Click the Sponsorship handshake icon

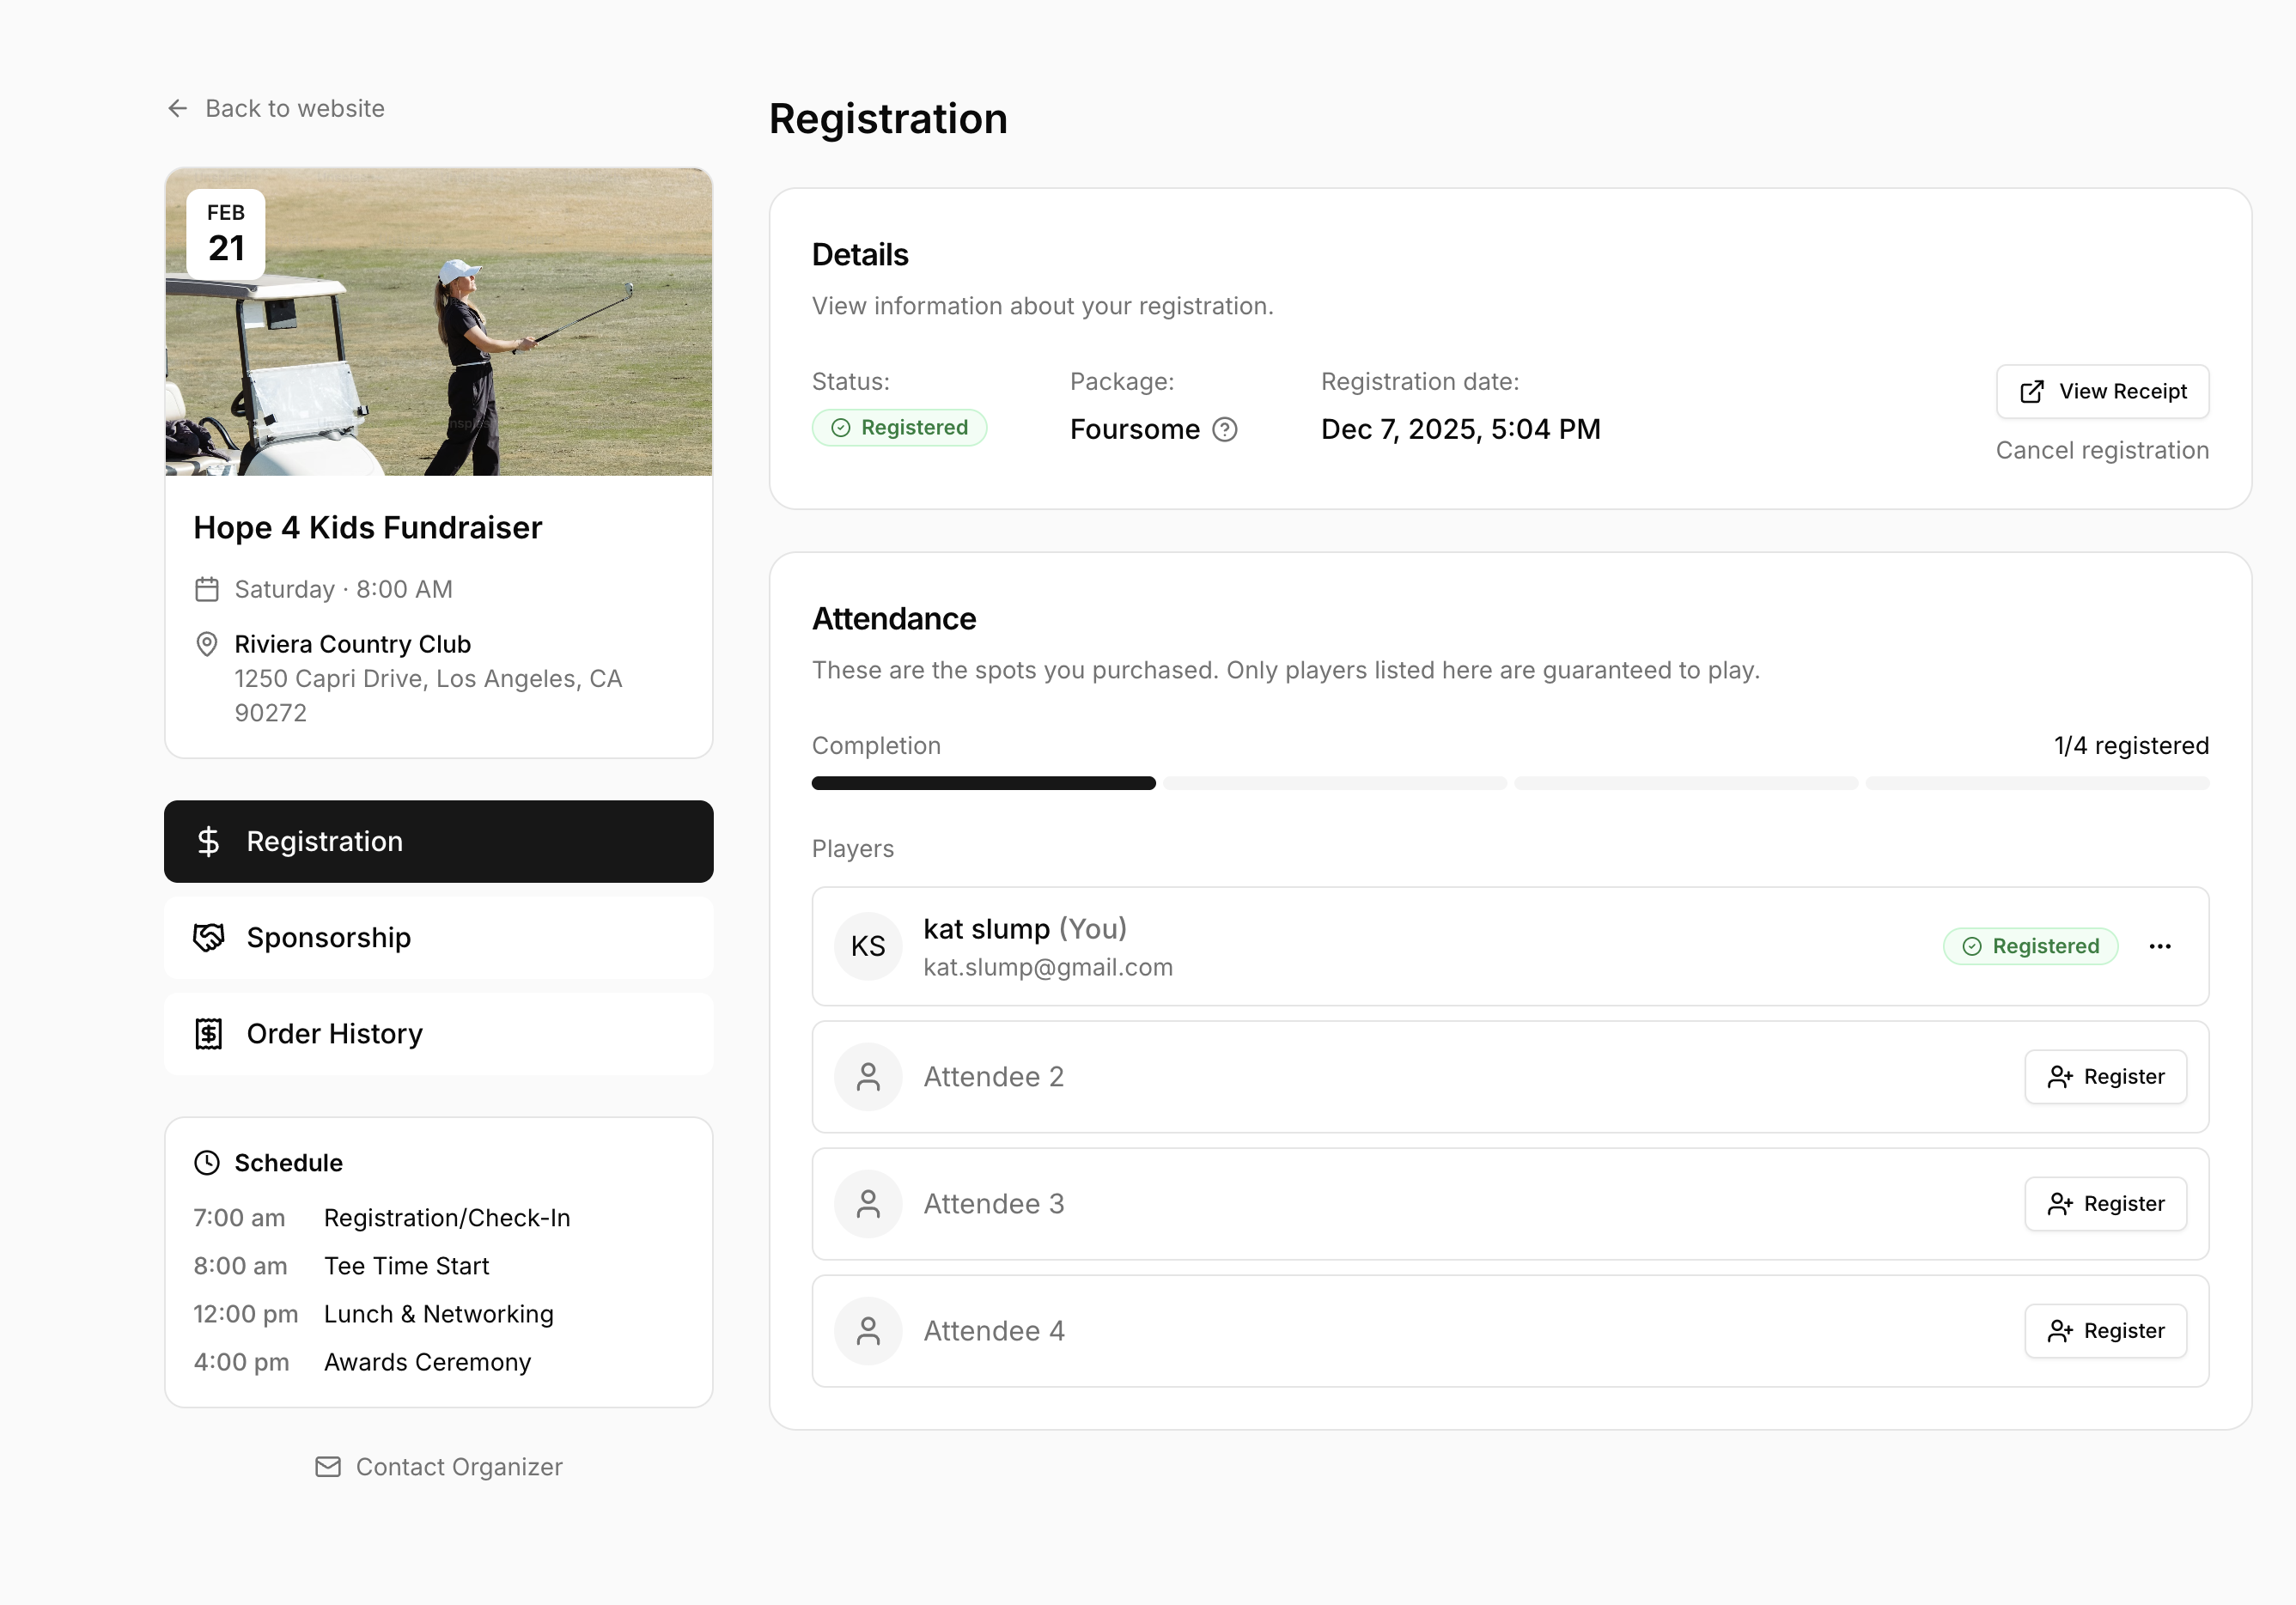(208, 937)
